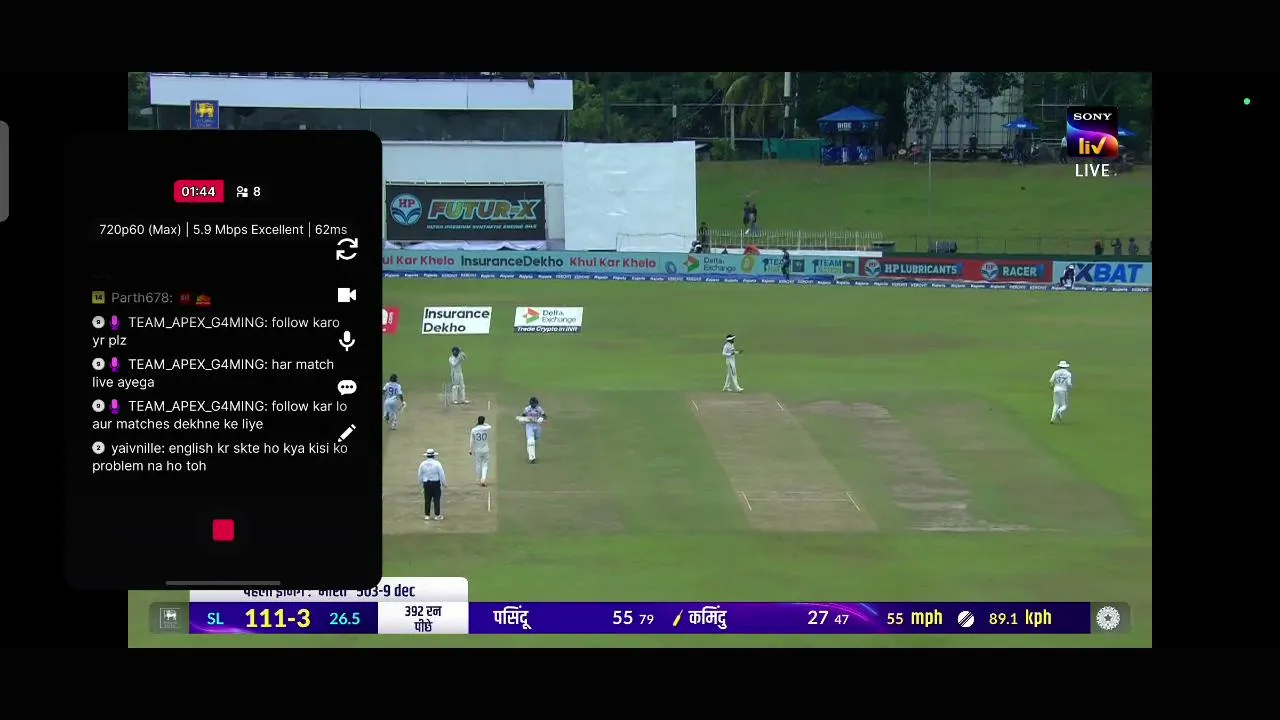This screenshot has height=720, width=1280.
Task: Tap the 'har match live ayega' chat message
Action: click(x=213, y=373)
